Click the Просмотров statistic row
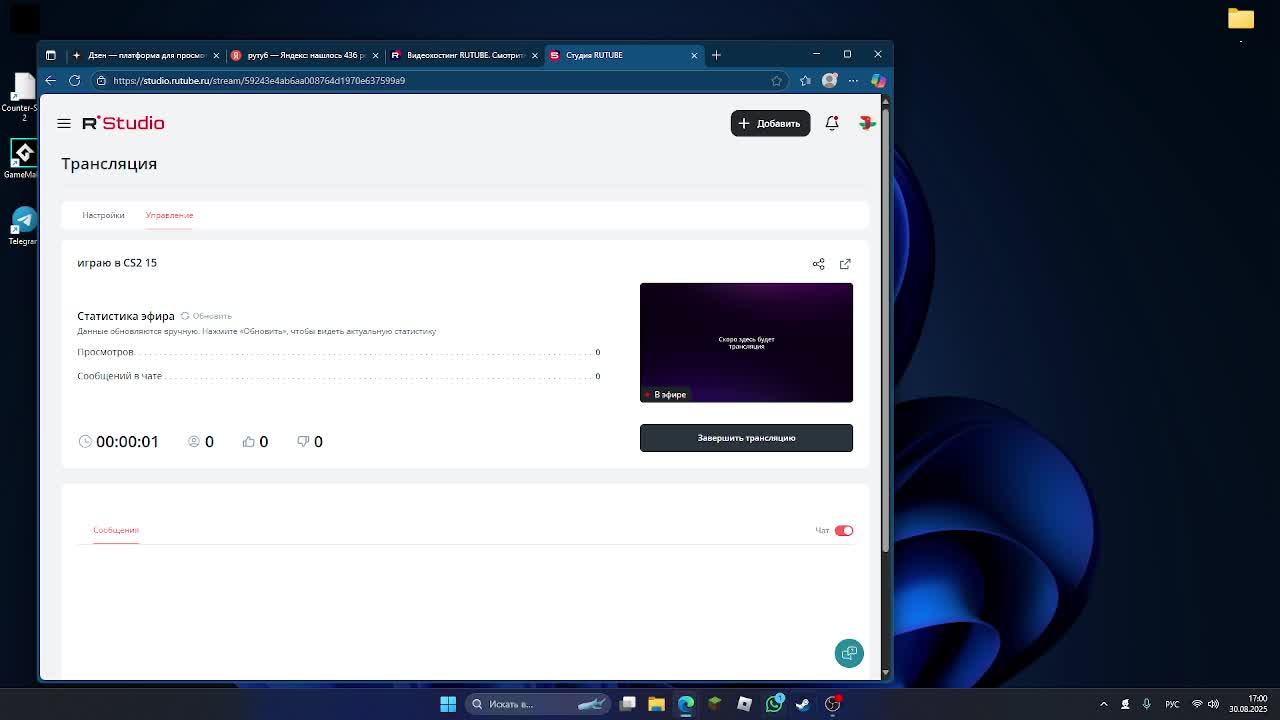The height and width of the screenshot is (720, 1280). coord(339,352)
